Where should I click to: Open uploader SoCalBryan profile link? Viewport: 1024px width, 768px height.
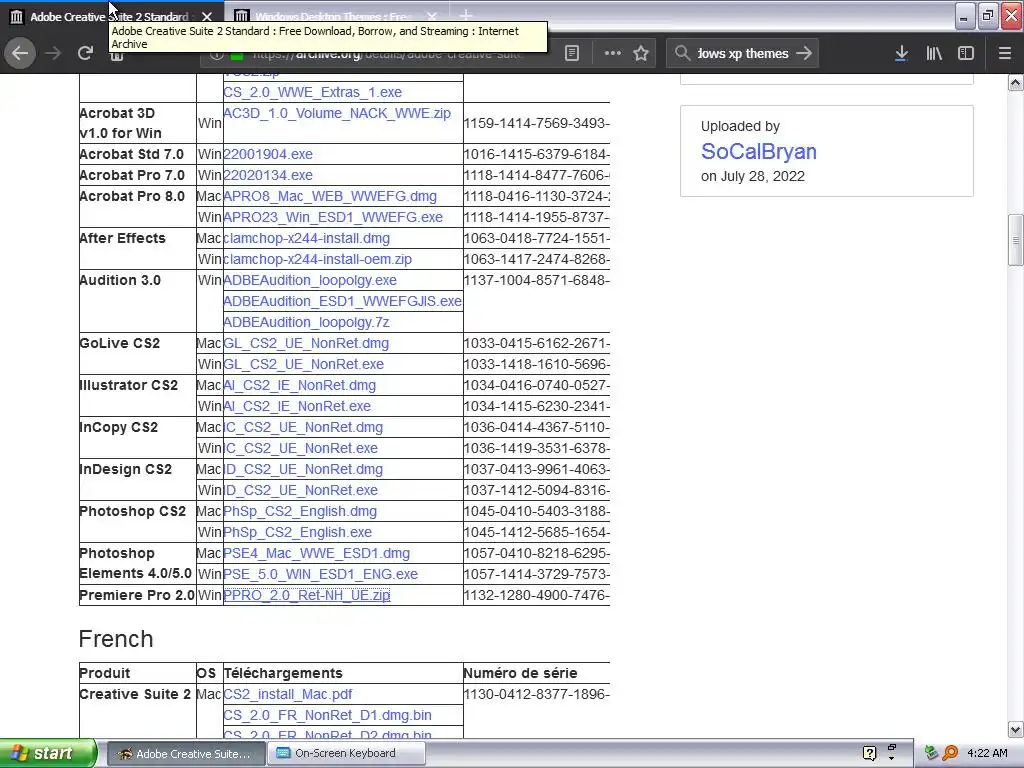pyautogui.click(x=759, y=151)
